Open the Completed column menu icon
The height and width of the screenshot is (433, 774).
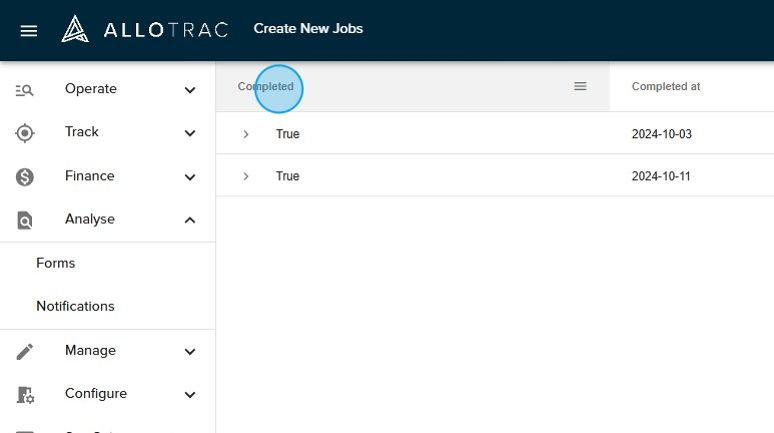pos(580,87)
